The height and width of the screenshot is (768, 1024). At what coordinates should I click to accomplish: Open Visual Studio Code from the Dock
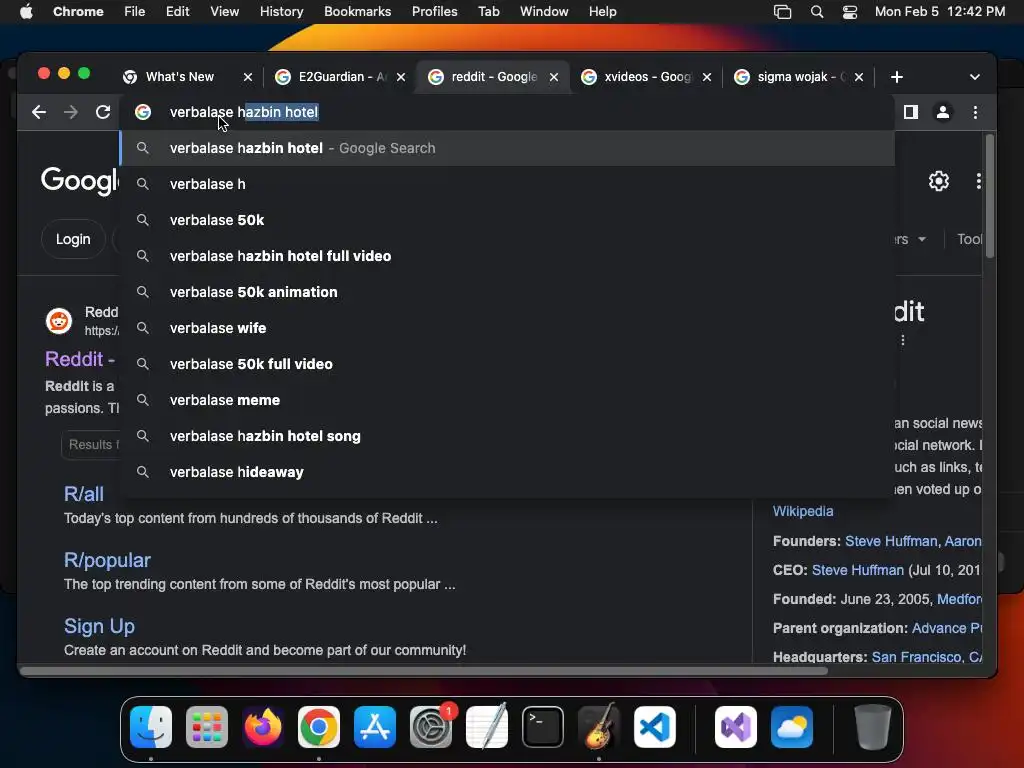click(x=655, y=727)
